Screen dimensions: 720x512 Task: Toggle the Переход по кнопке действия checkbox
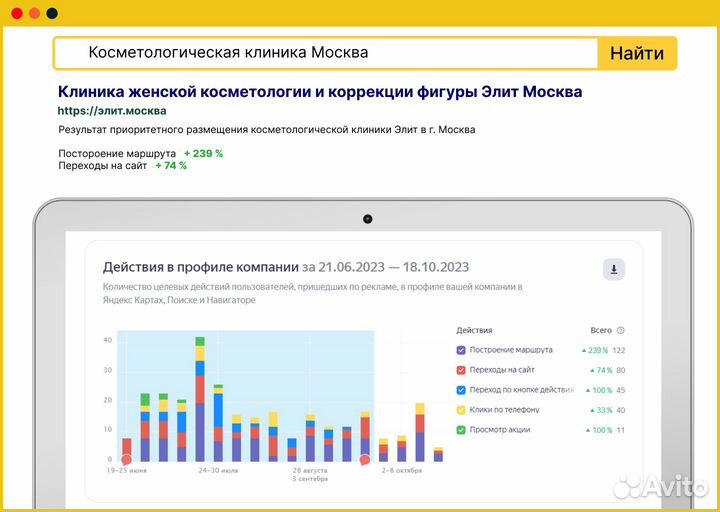(x=461, y=390)
